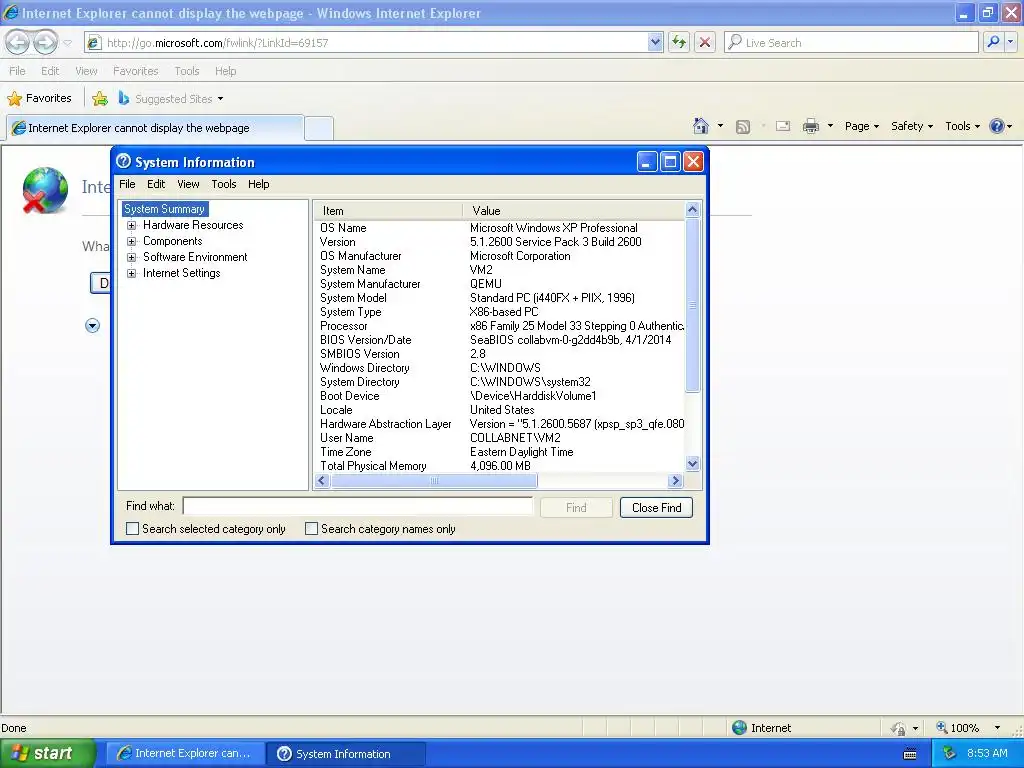Open System Information Help menu
The height and width of the screenshot is (768, 1024).
pos(259,184)
